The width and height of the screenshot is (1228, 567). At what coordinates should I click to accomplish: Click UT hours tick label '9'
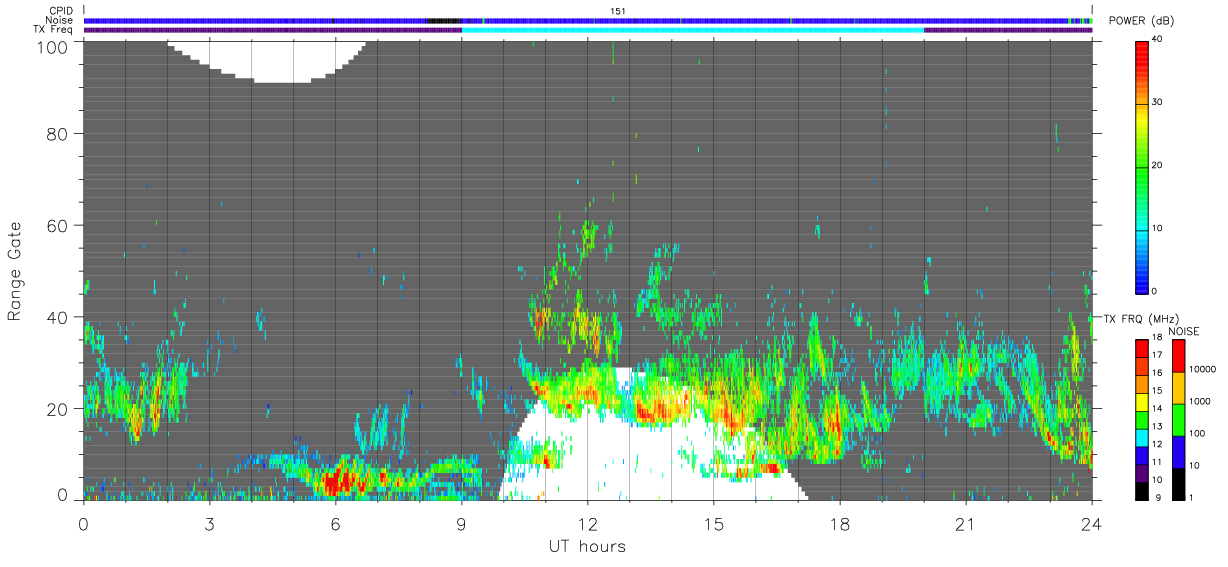(x=461, y=524)
